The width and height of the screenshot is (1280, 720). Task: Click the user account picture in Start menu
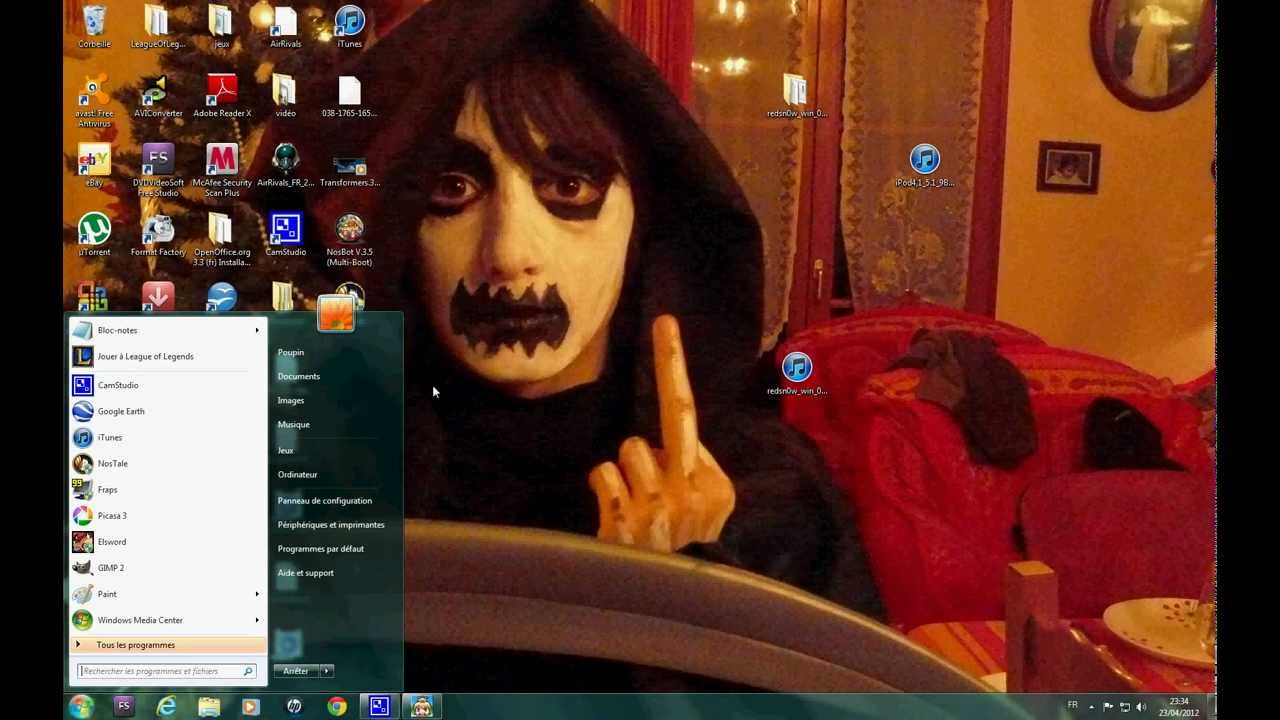click(x=336, y=313)
